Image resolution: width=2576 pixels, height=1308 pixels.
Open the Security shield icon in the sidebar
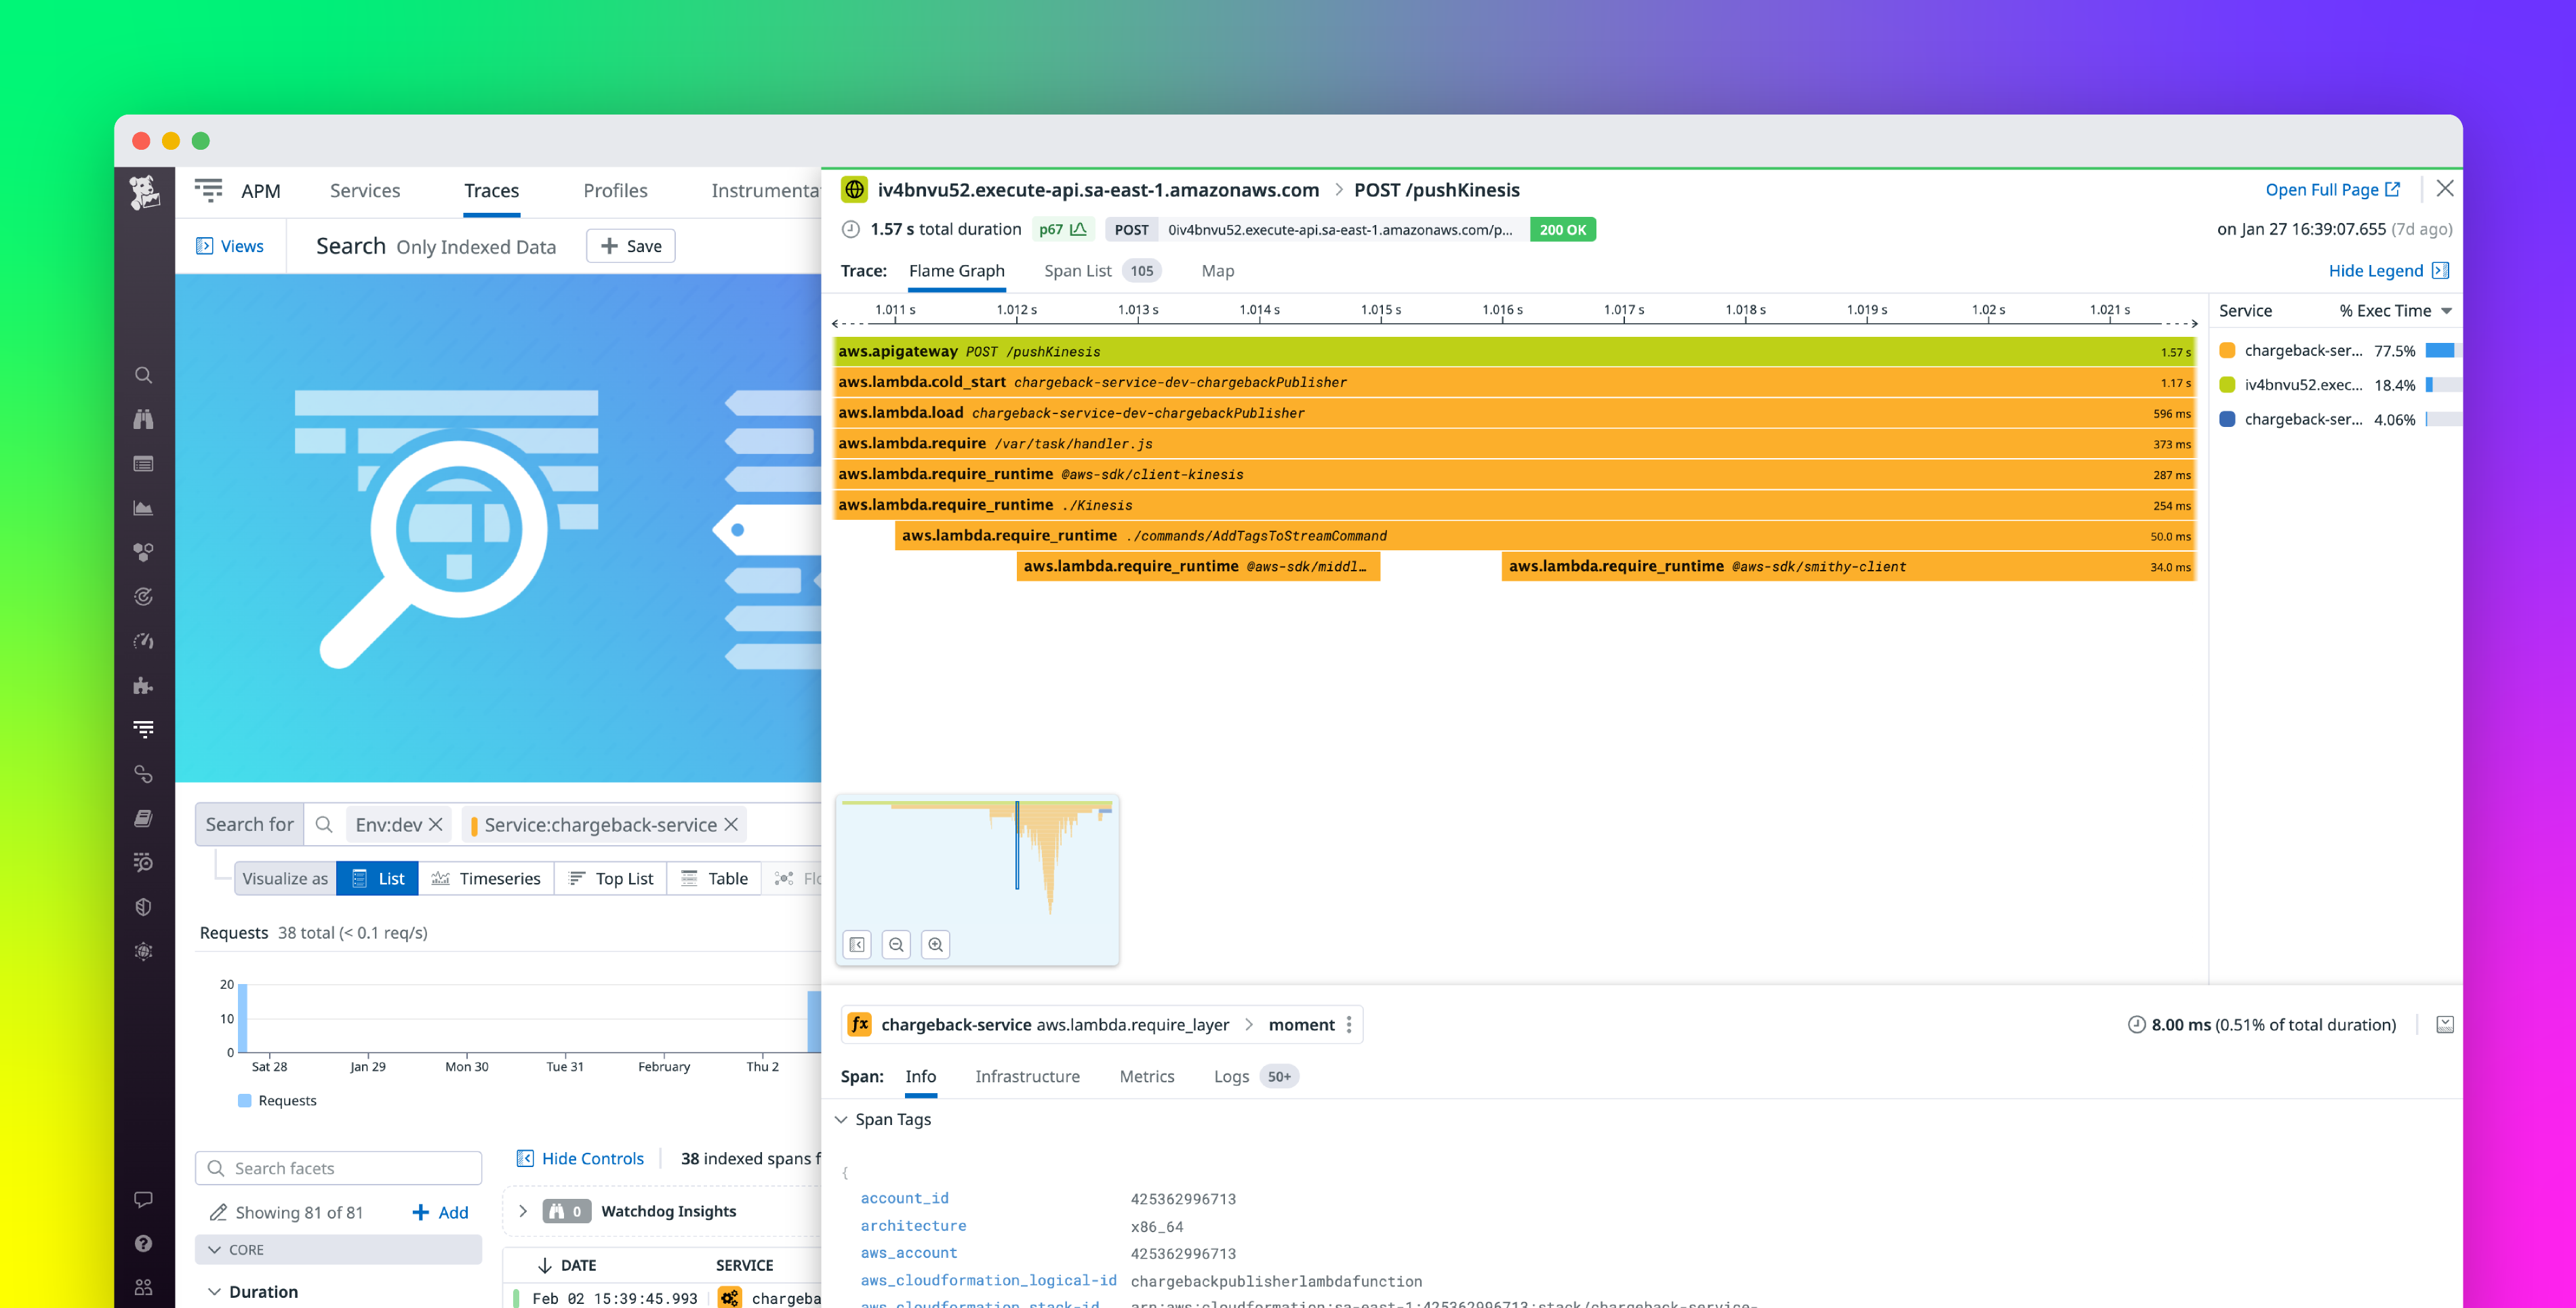(x=144, y=907)
